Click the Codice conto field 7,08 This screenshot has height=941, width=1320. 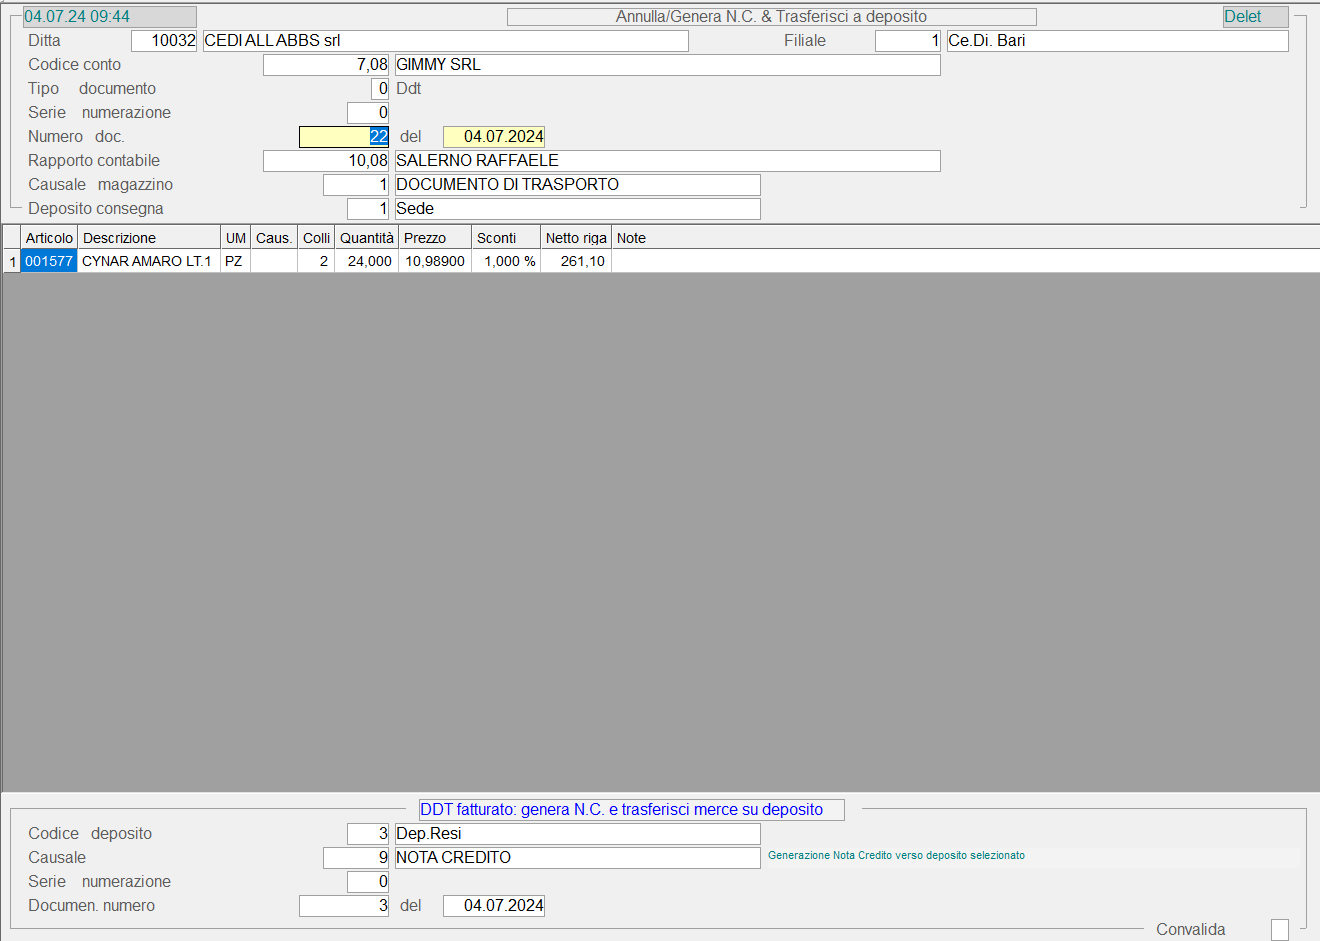pyautogui.click(x=326, y=65)
